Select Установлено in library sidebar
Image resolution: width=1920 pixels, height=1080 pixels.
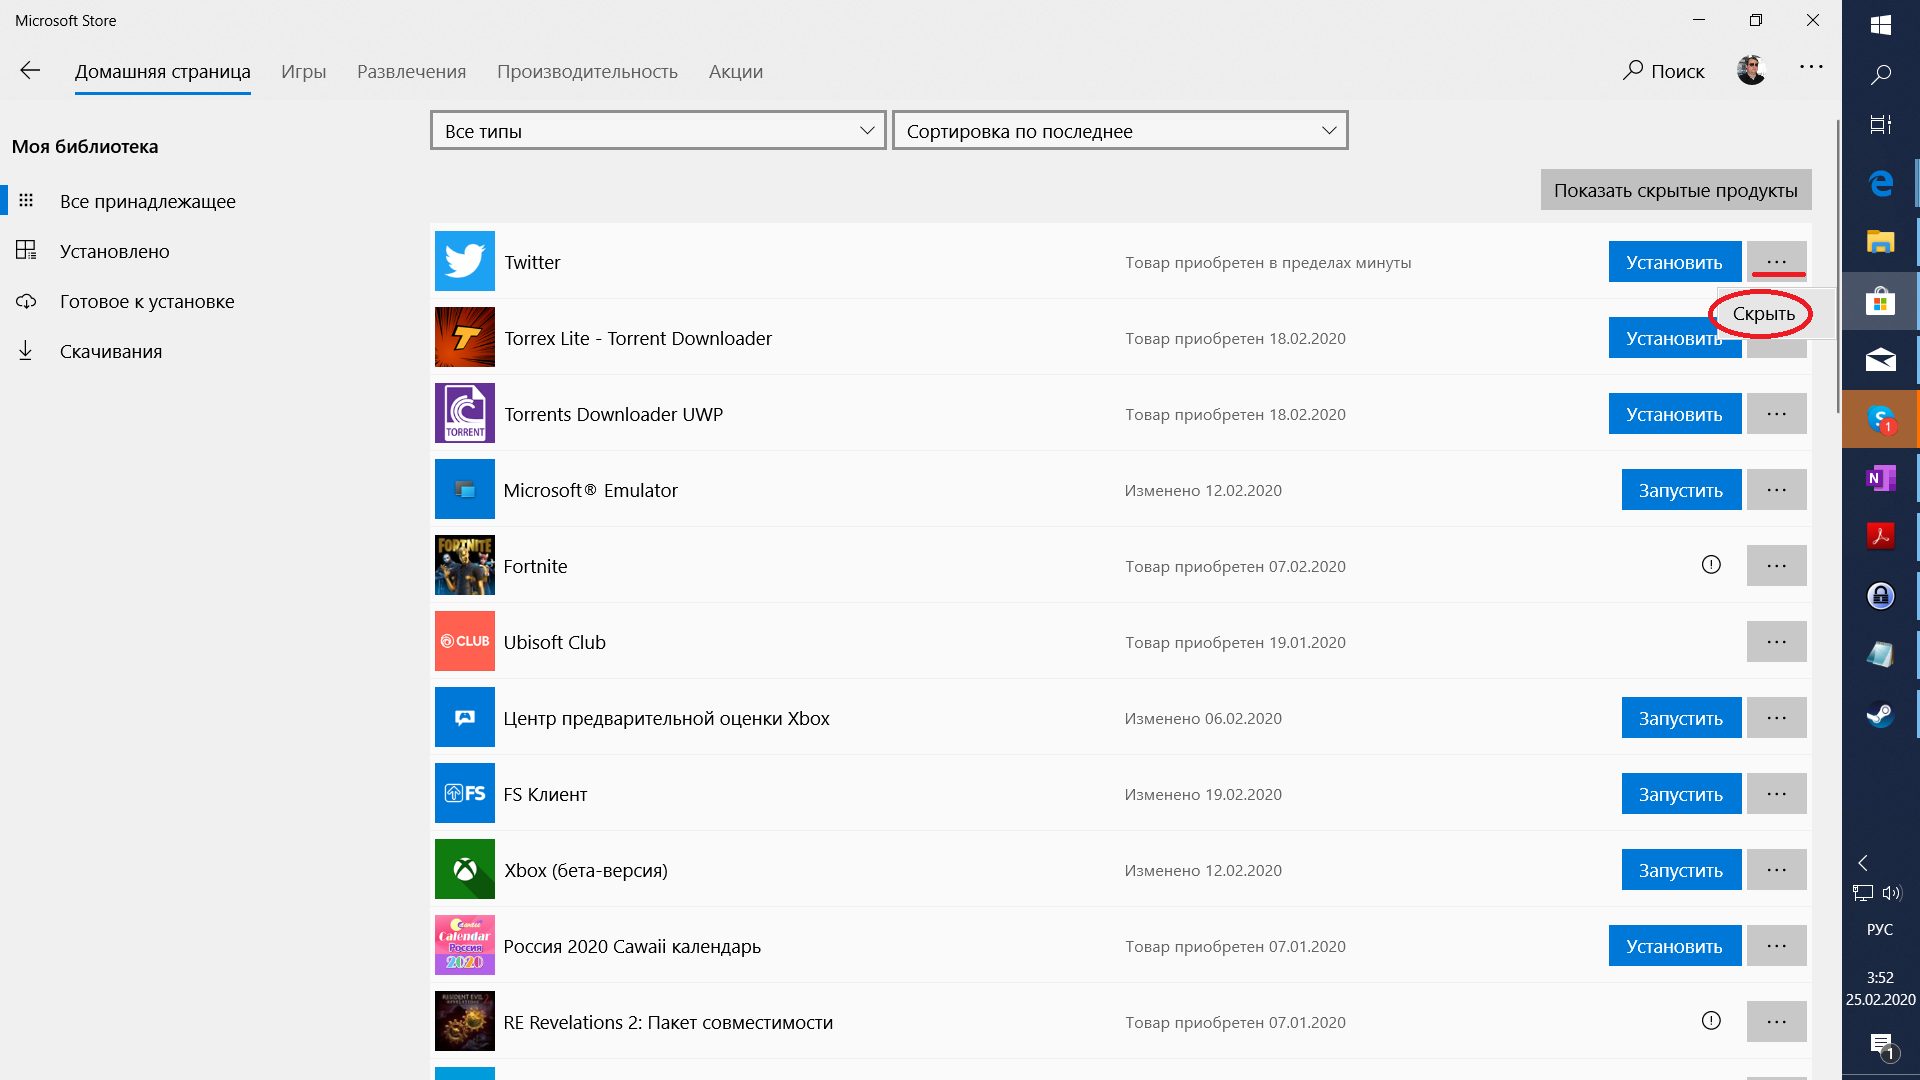click(114, 251)
